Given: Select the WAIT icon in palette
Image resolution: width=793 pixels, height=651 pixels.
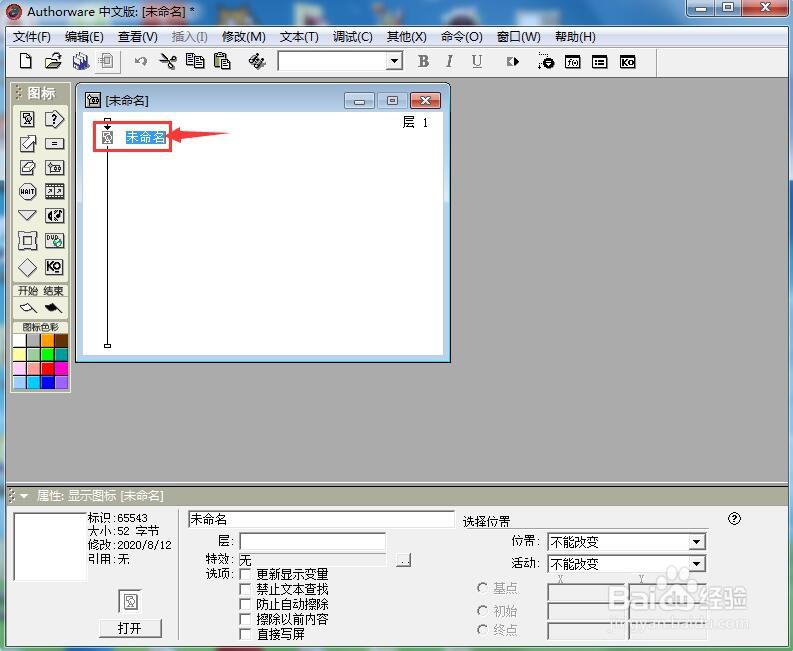Looking at the screenshot, I should pos(27,192).
